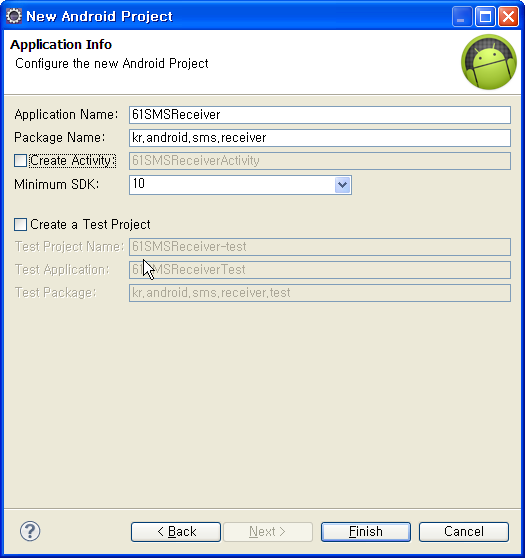Click the 'Application Info' heading
The width and height of the screenshot is (525, 558).
(61, 44)
